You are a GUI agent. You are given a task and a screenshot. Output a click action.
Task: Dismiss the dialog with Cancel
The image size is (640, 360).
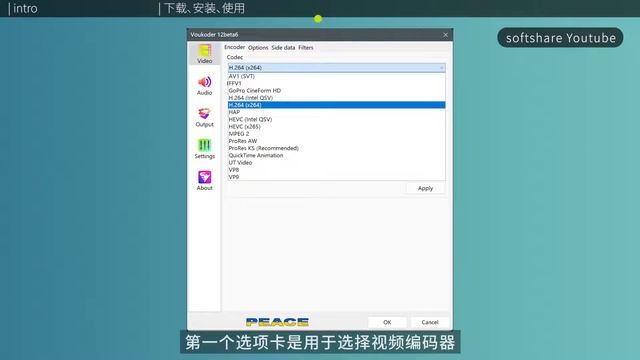point(430,322)
